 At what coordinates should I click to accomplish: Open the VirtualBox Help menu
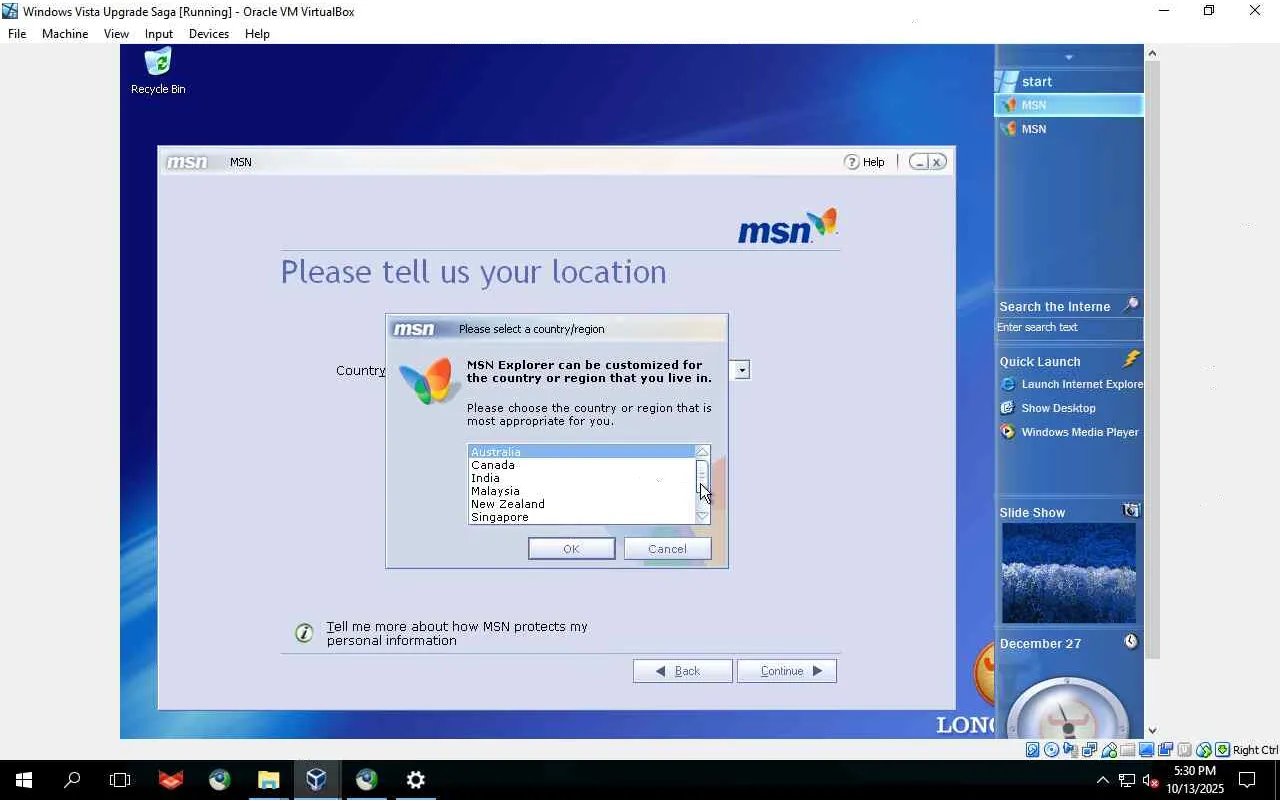pyautogui.click(x=257, y=33)
